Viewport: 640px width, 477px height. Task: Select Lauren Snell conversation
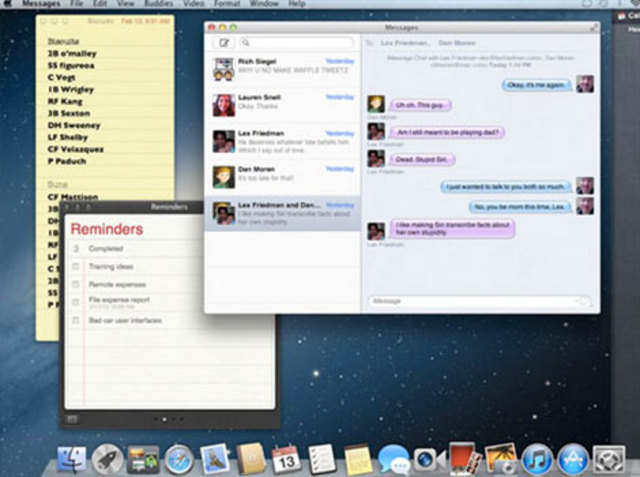point(282,105)
